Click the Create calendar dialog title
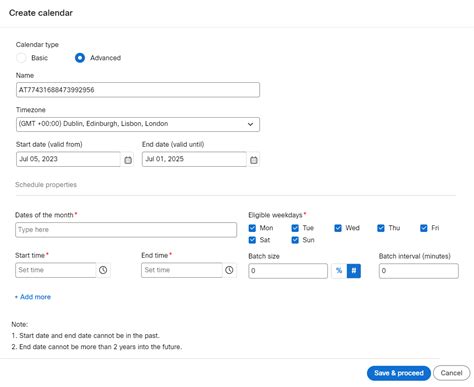474x387 pixels. [41, 13]
